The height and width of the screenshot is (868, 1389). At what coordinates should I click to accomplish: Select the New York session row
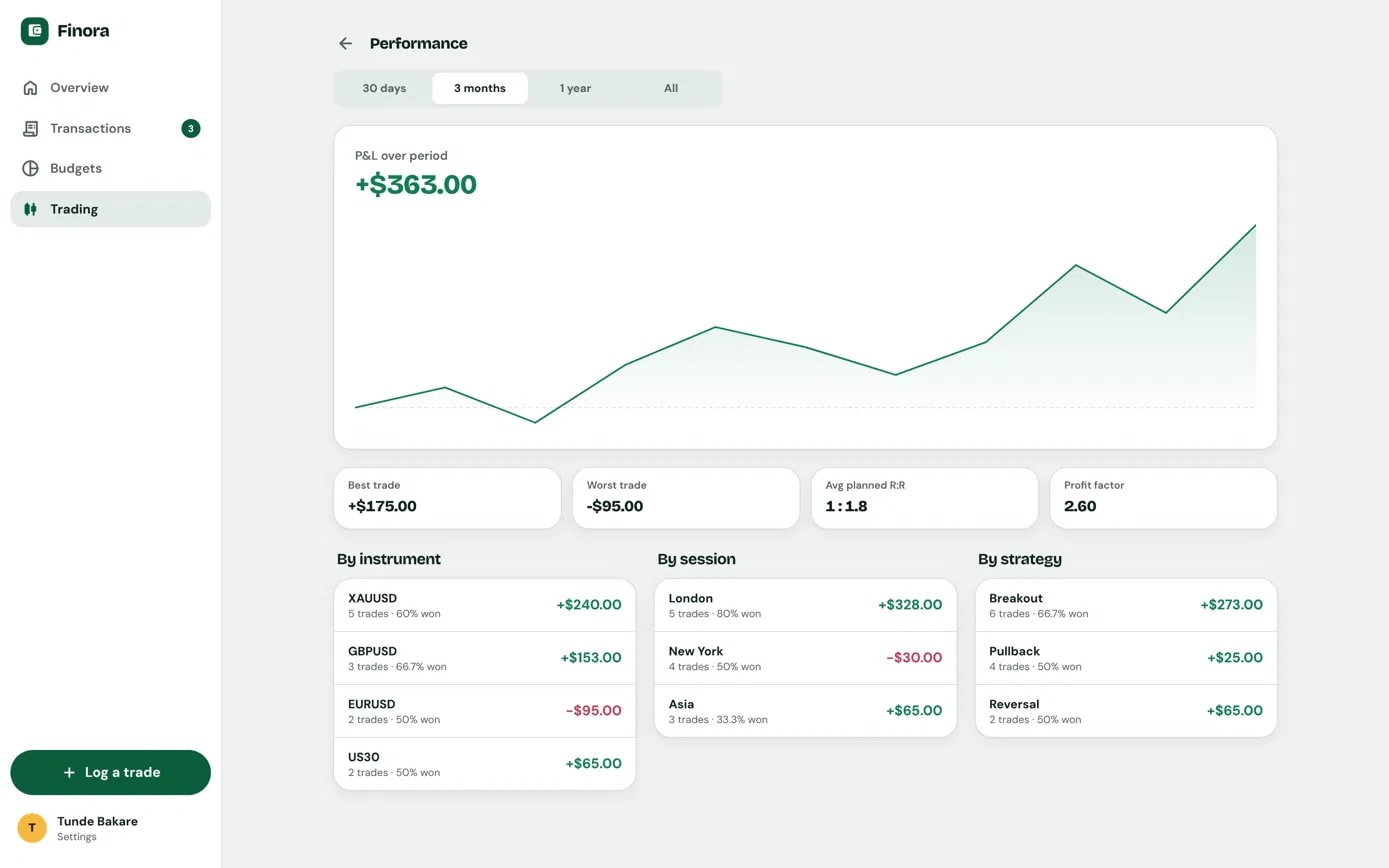805,658
